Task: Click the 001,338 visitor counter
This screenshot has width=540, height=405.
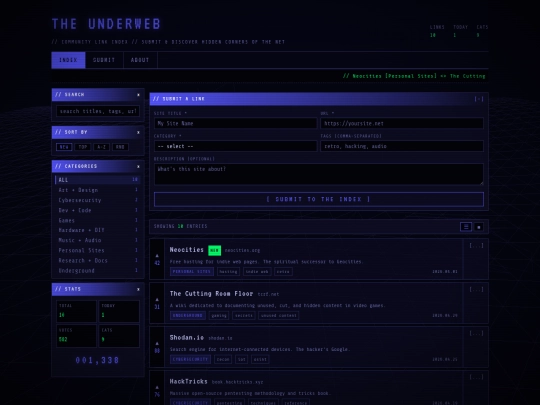Action: pos(97,360)
